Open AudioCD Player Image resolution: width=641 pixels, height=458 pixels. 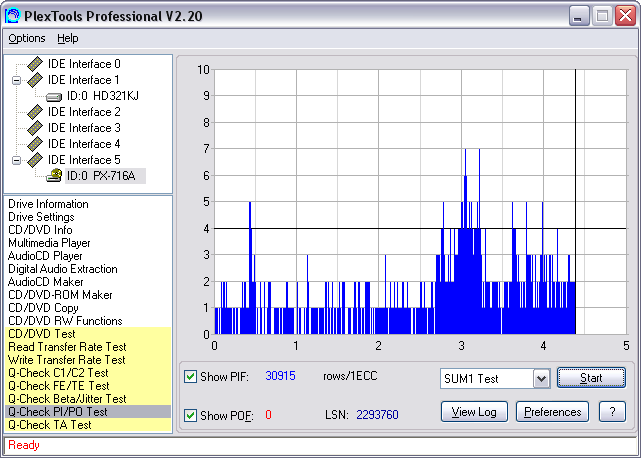(45, 256)
